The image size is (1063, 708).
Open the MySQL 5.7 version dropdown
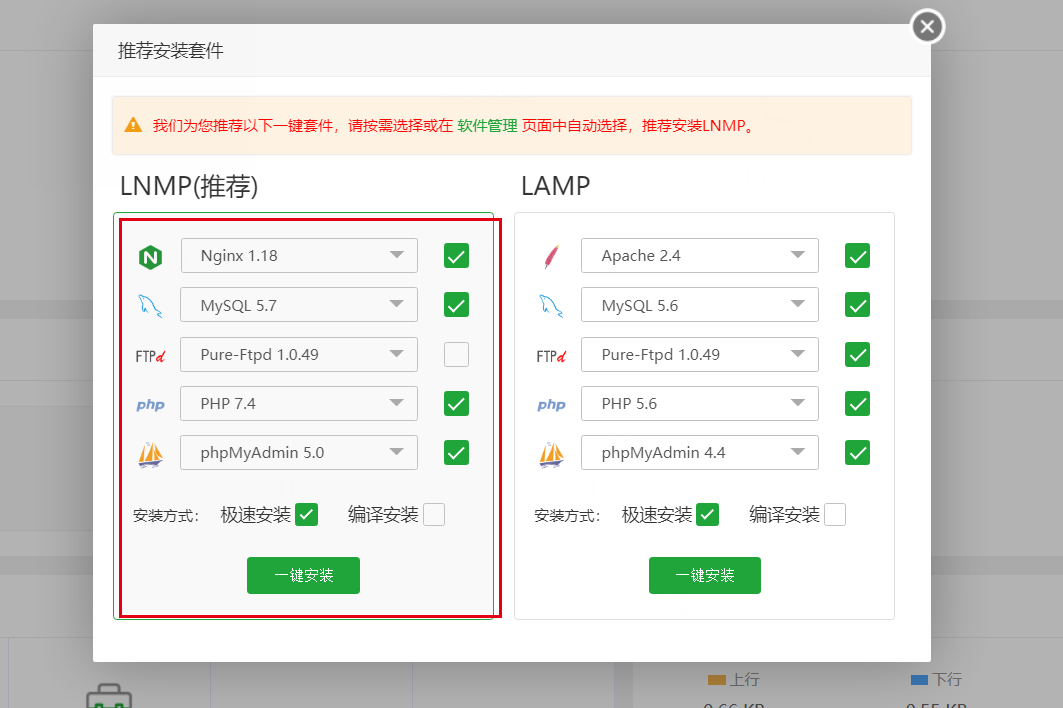click(299, 304)
